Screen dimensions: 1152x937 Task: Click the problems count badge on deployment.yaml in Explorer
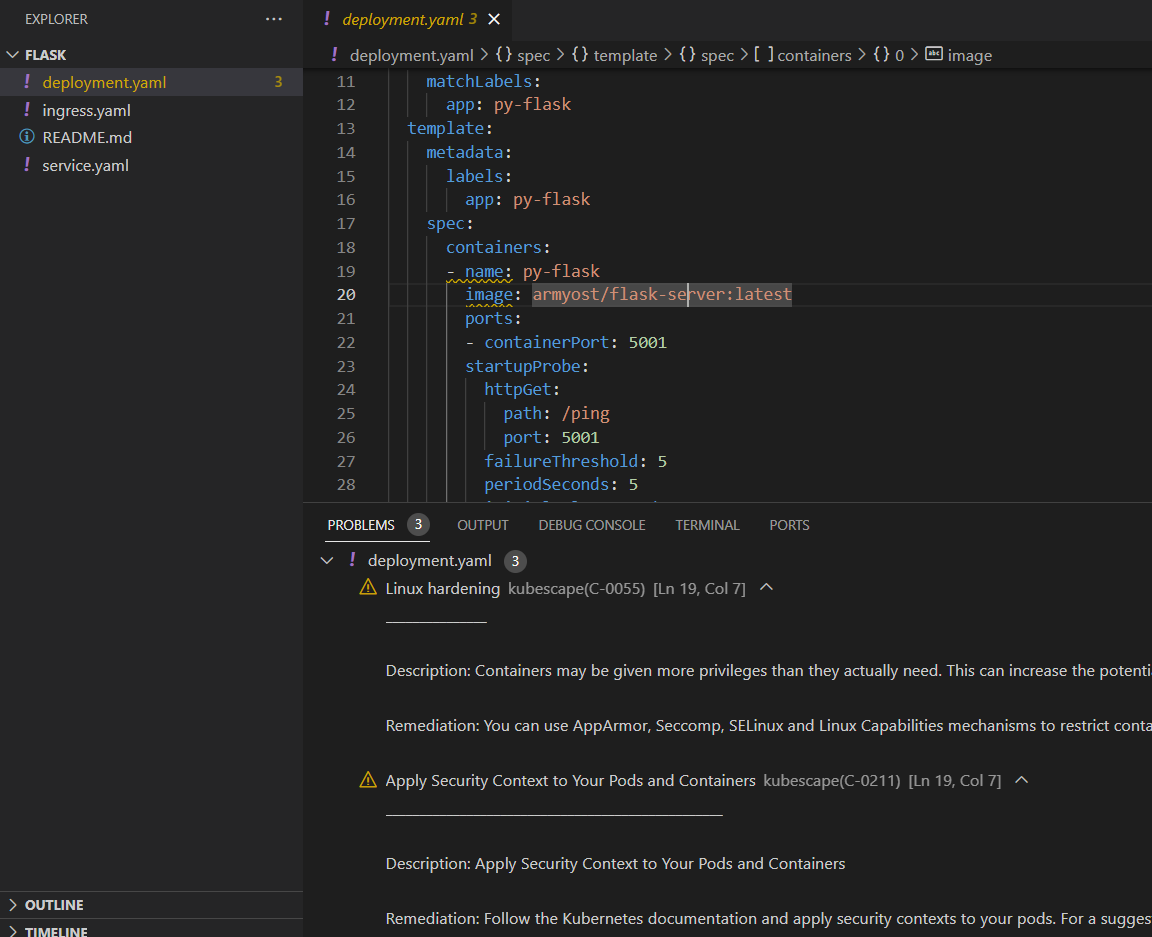[x=278, y=82]
